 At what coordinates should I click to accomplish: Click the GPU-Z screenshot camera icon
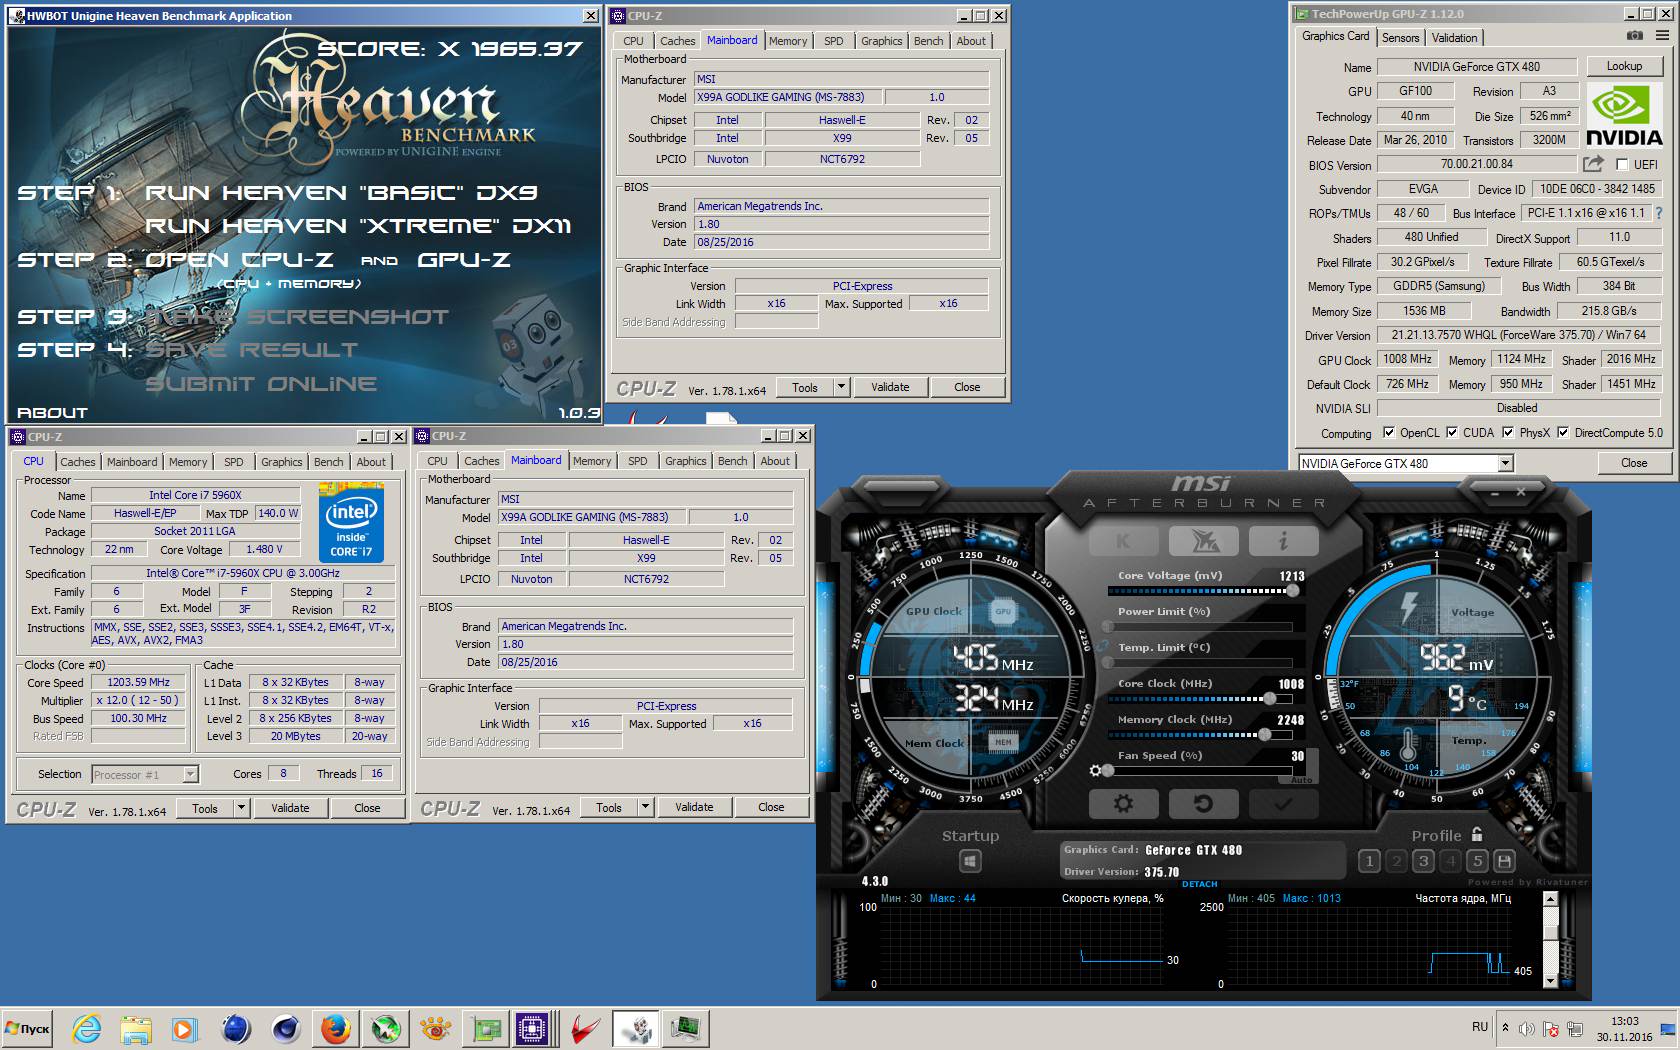1635,36
